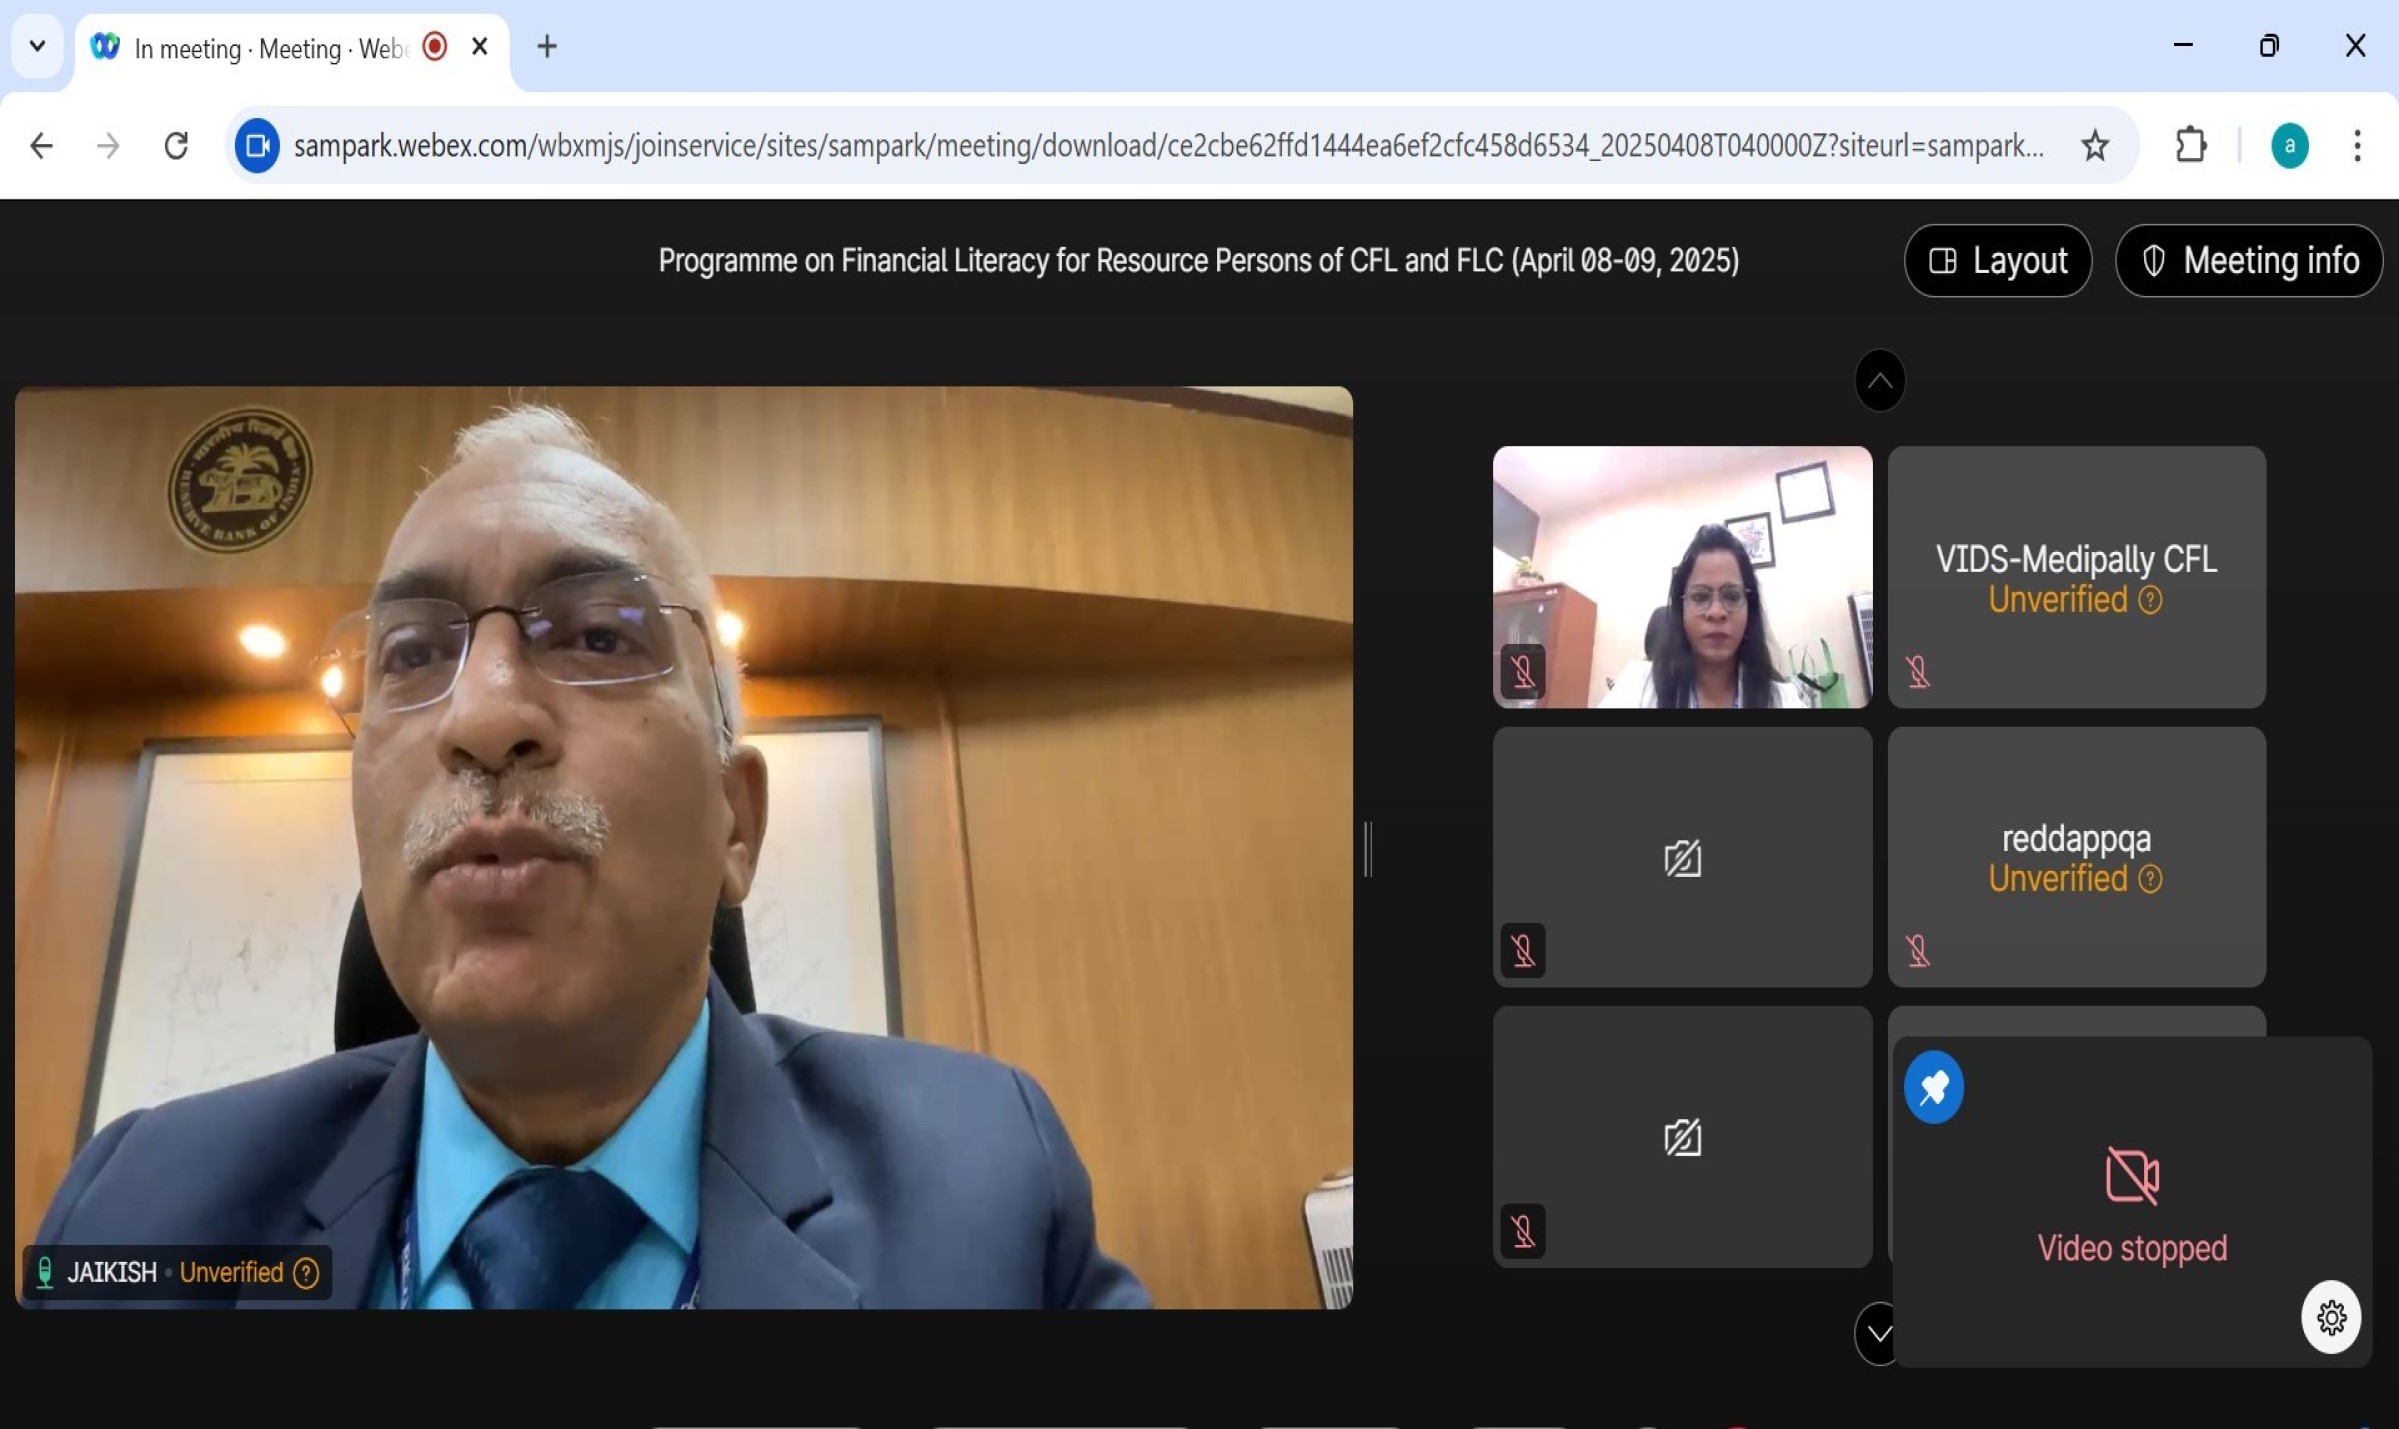Focus the sampark.webex.com address bar
This screenshot has height=1429, width=2399.
(x=1168, y=146)
